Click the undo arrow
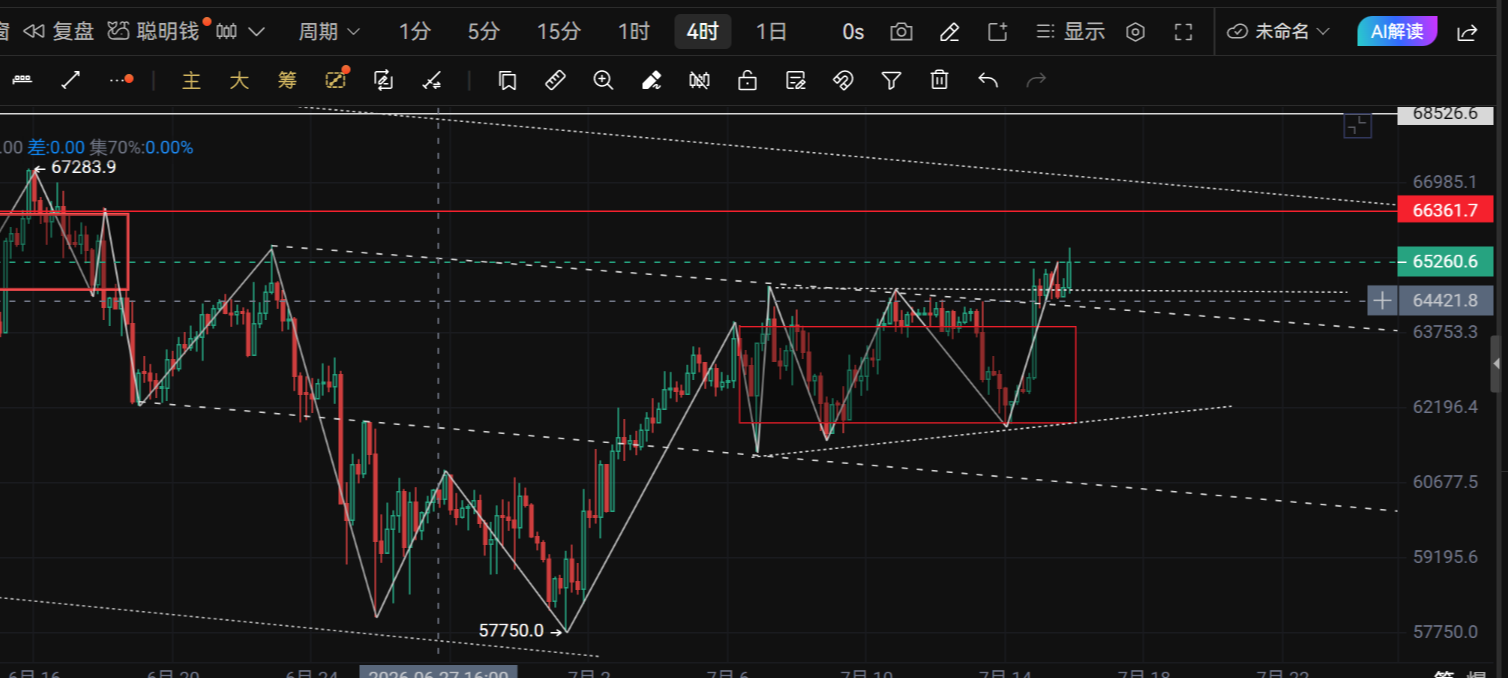Screen dimensions: 1509x678 (x=988, y=81)
